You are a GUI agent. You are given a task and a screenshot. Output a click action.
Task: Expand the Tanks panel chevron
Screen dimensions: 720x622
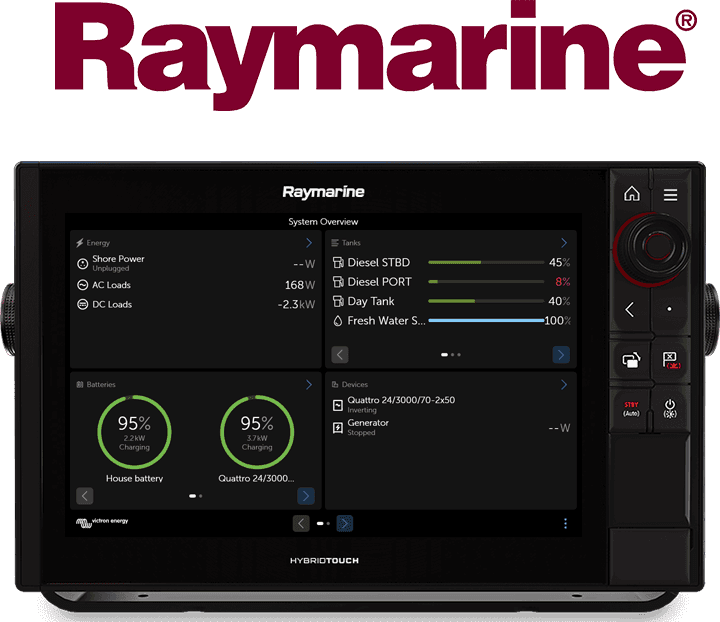coord(564,243)
